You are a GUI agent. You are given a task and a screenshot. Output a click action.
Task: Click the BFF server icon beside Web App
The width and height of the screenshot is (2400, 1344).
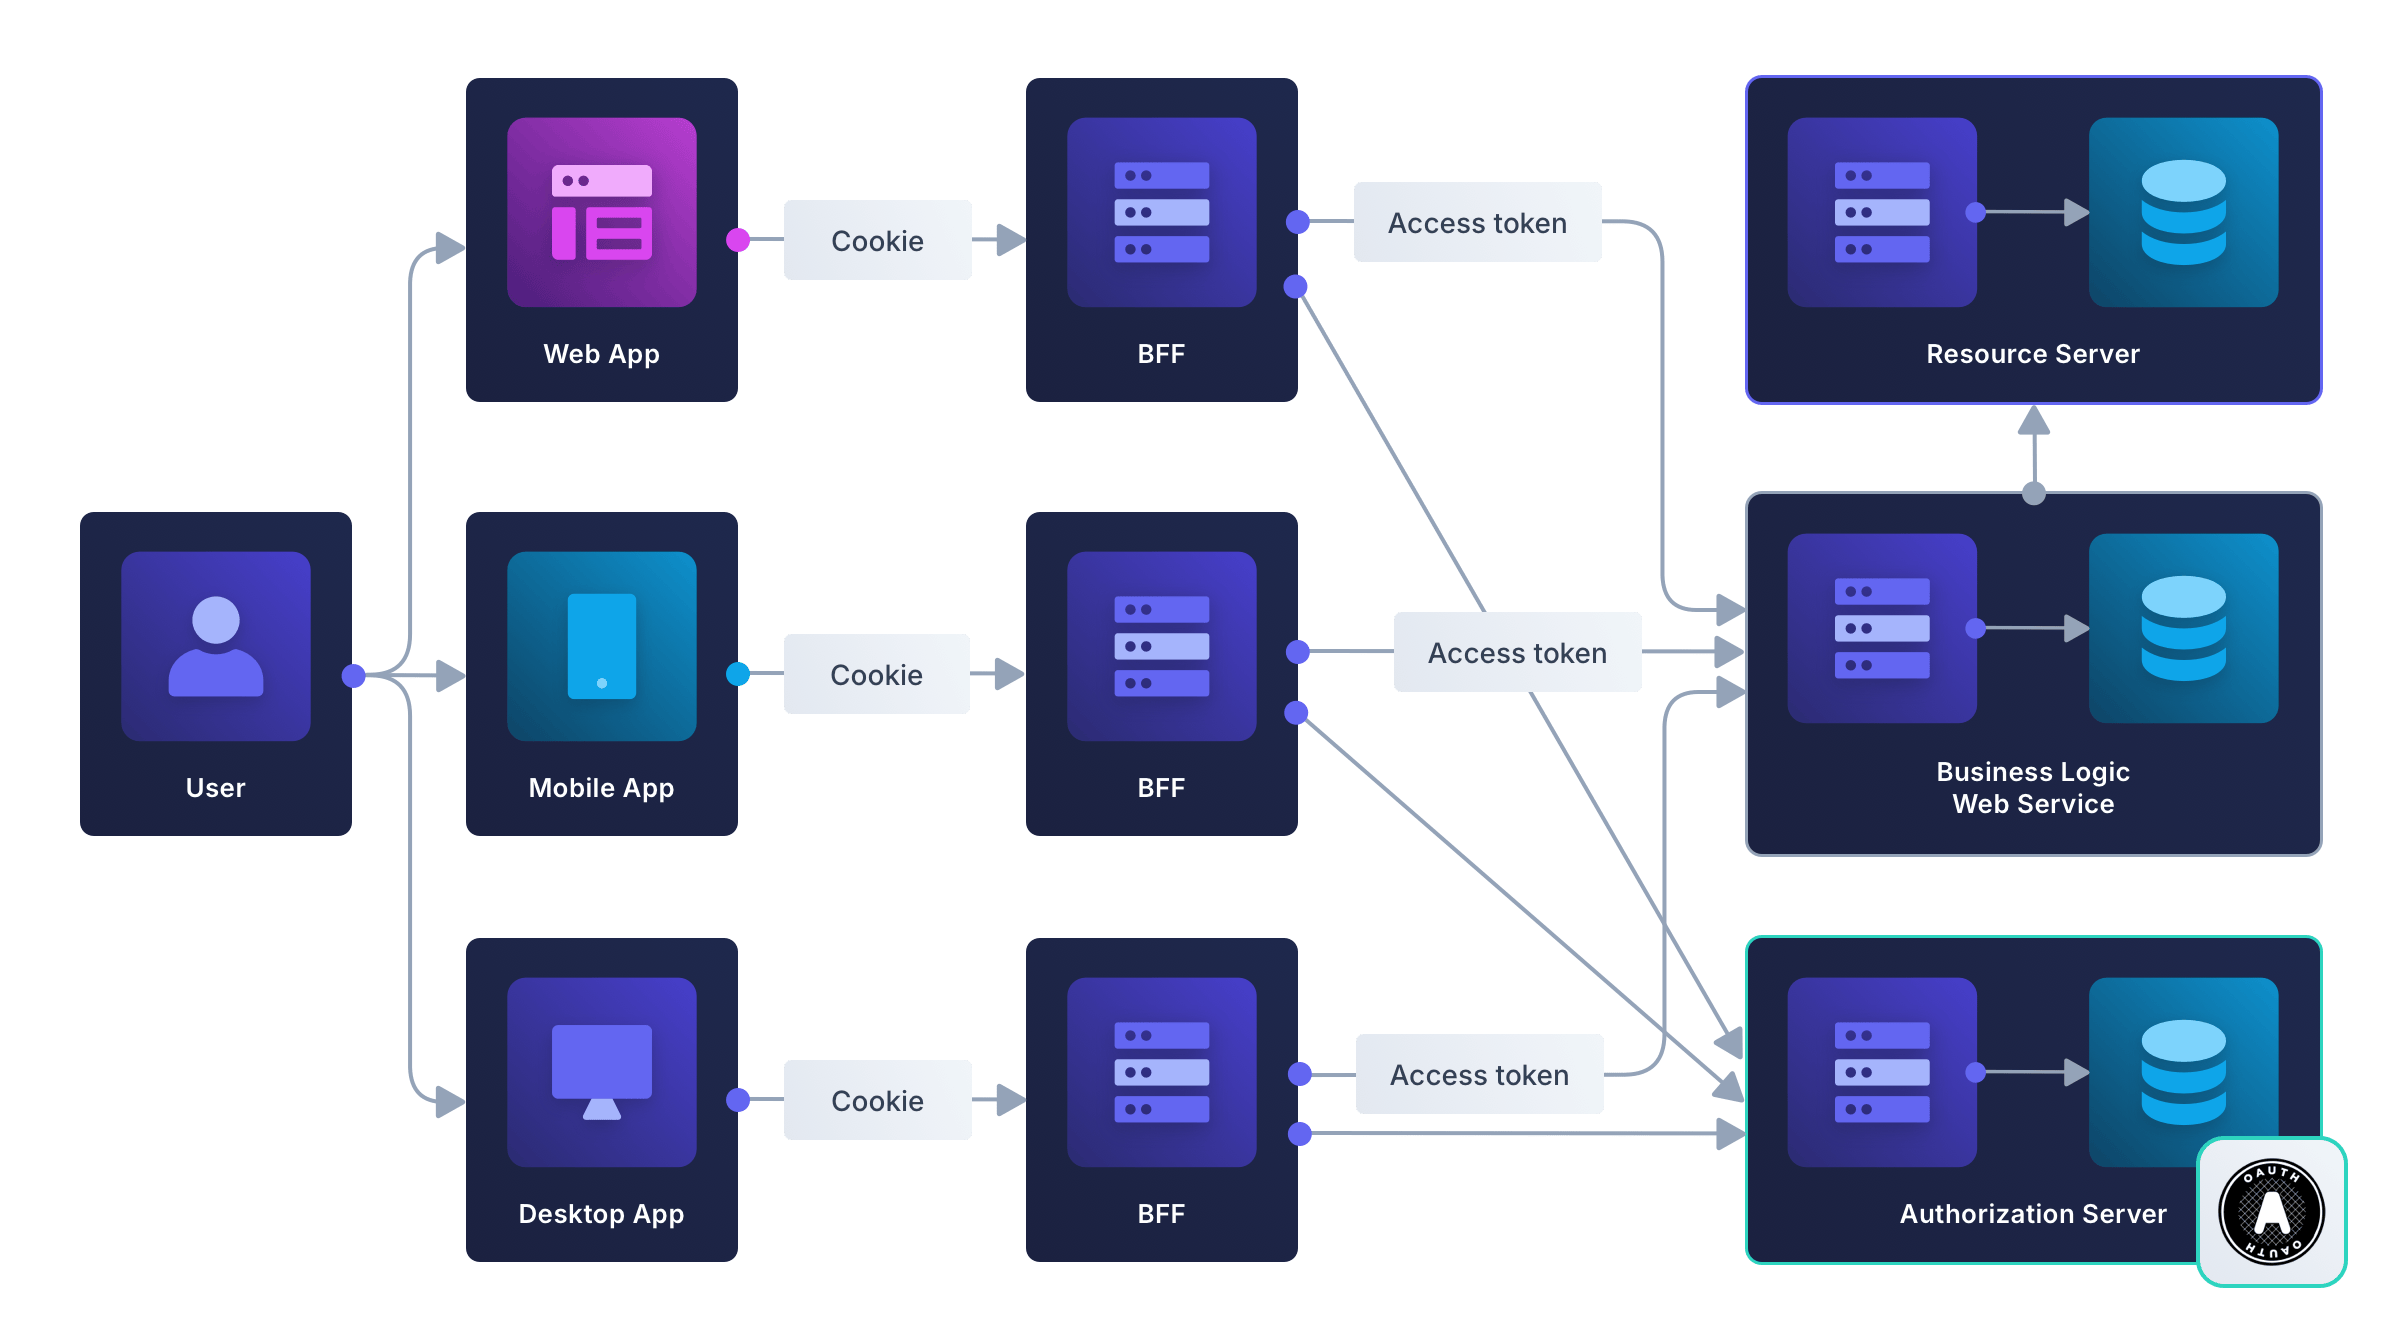point(1162,212)
